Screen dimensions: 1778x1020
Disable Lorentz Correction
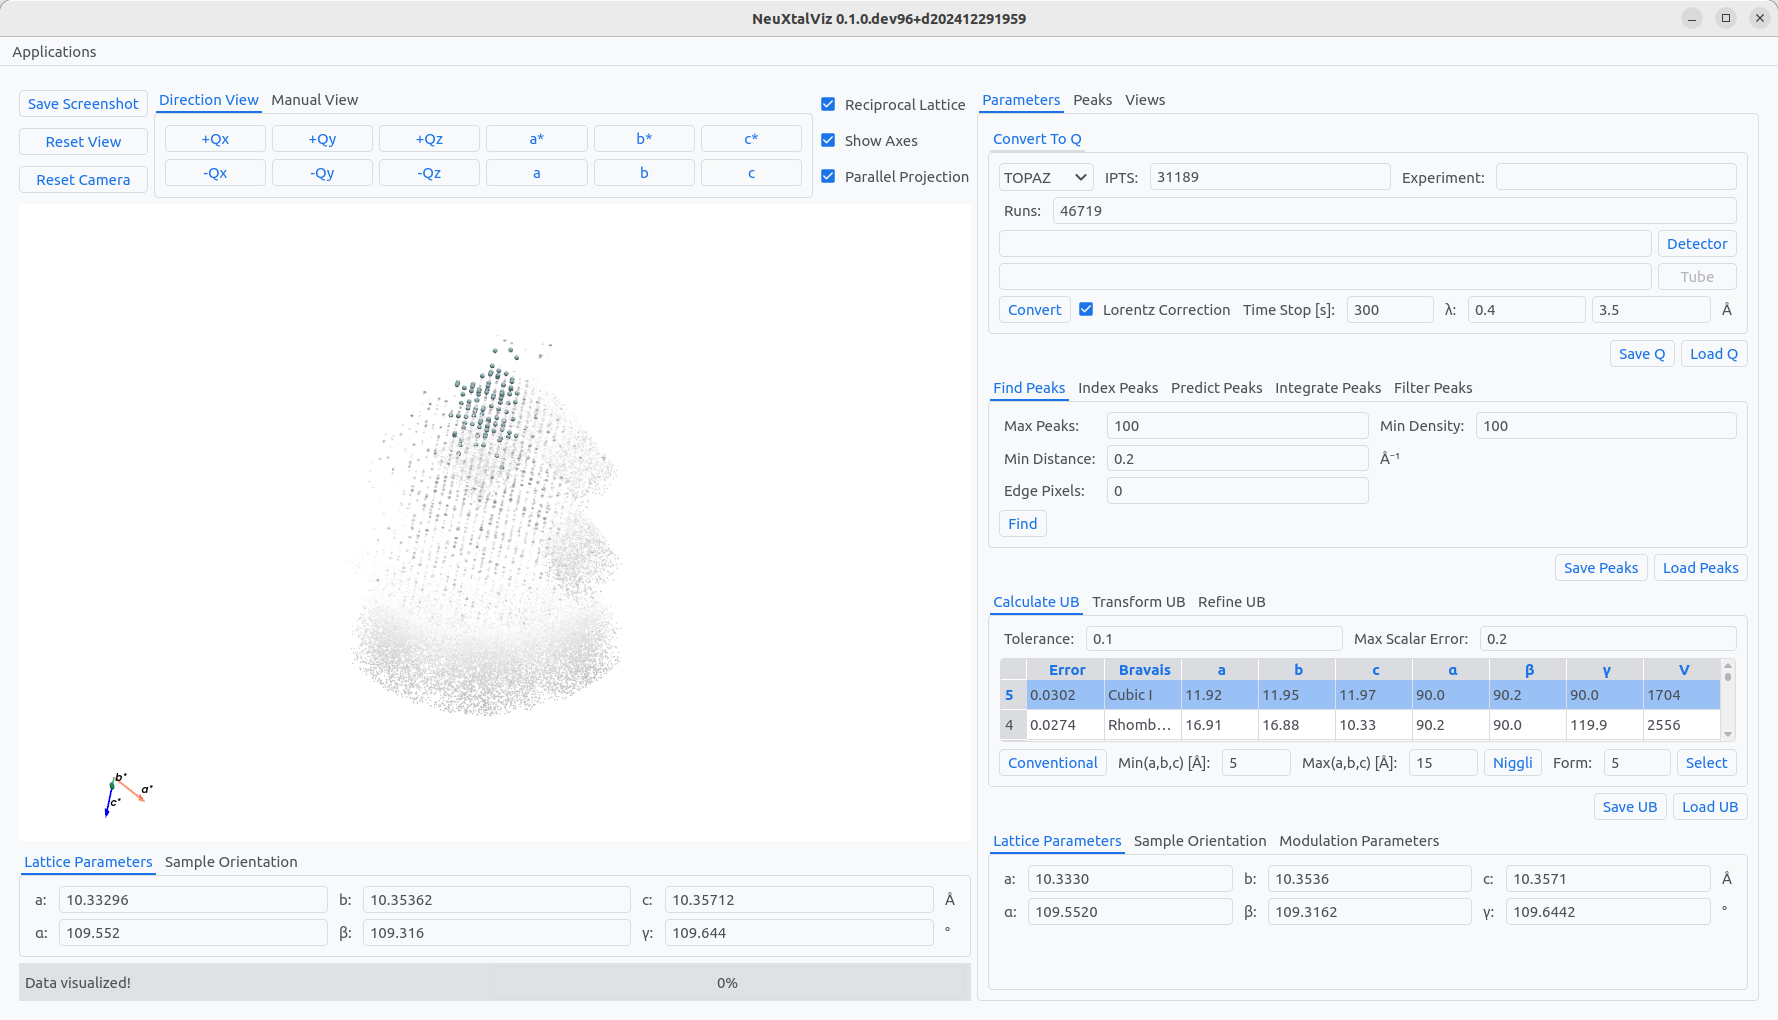1086,309
